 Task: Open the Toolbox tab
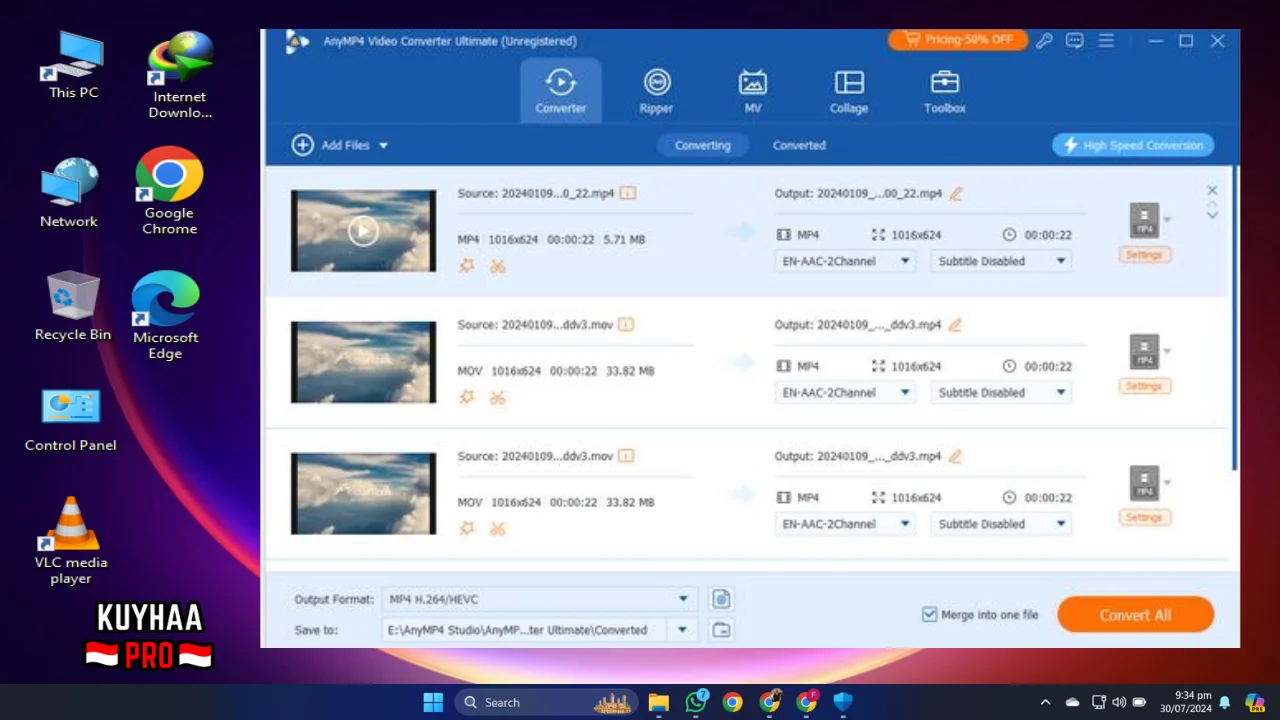(944, 91)
